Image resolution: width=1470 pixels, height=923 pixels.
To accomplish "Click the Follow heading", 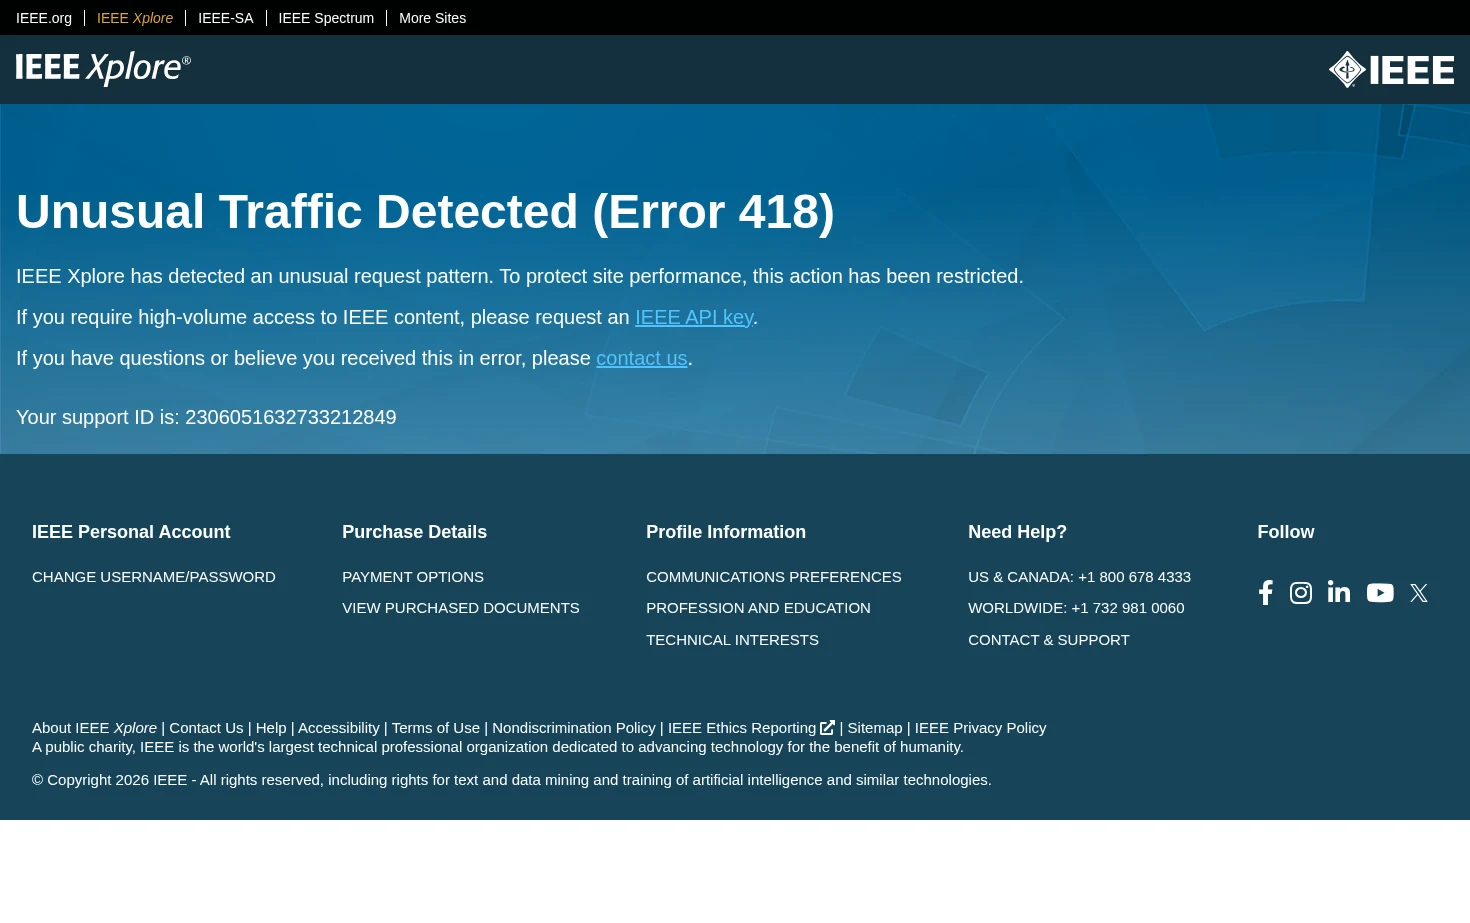I will (1286, 532).
